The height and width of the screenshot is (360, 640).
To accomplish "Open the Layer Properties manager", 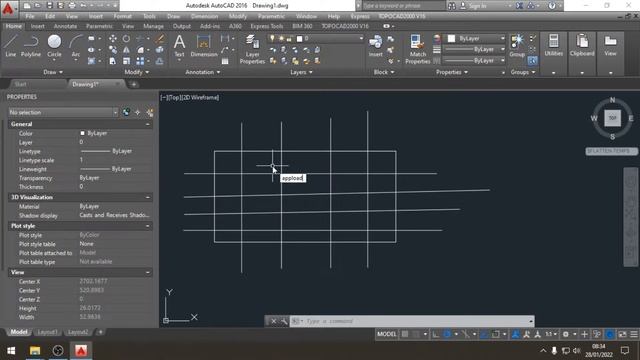I will (252, 49).
